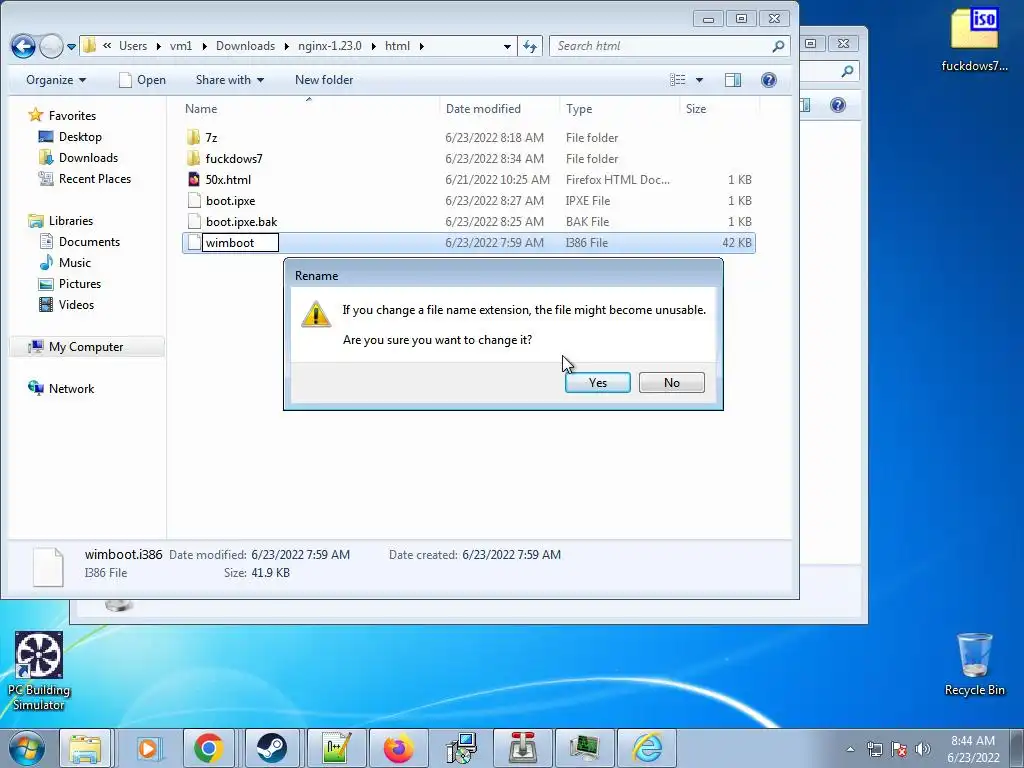This screenshot has height=768, width=1024.
Task: Open the recent pages dropdown arrow
Action: click(71, 46)
